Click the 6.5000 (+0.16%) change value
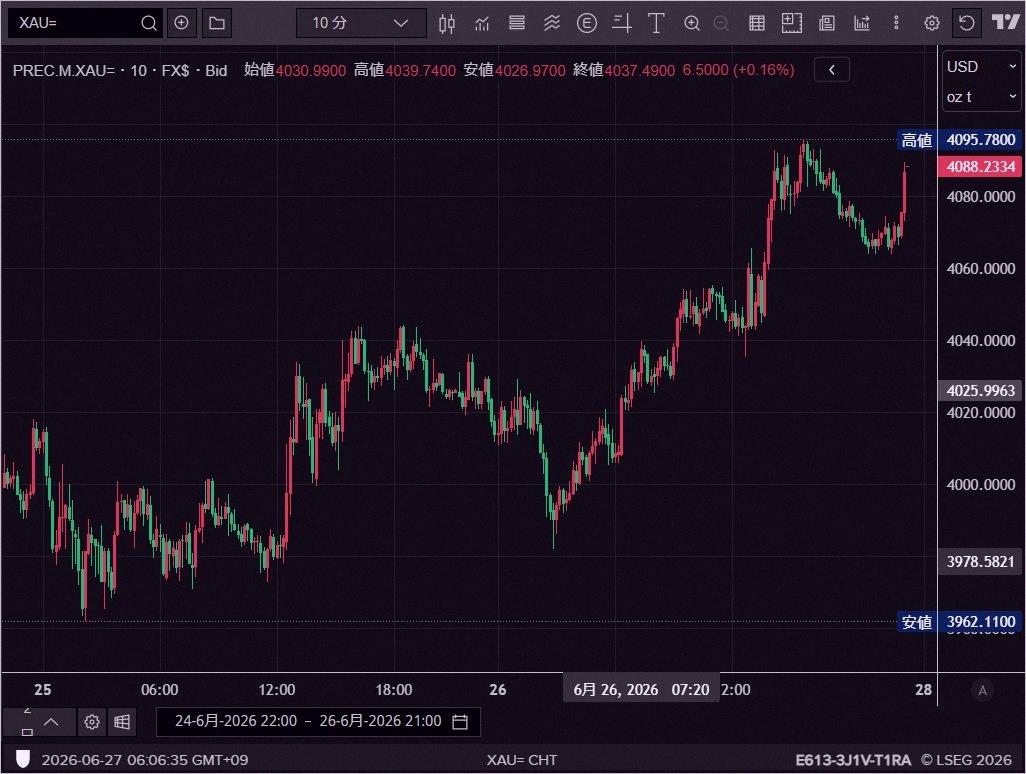The width and height of the screenshot is (1026, 774). tap(738, 70)
